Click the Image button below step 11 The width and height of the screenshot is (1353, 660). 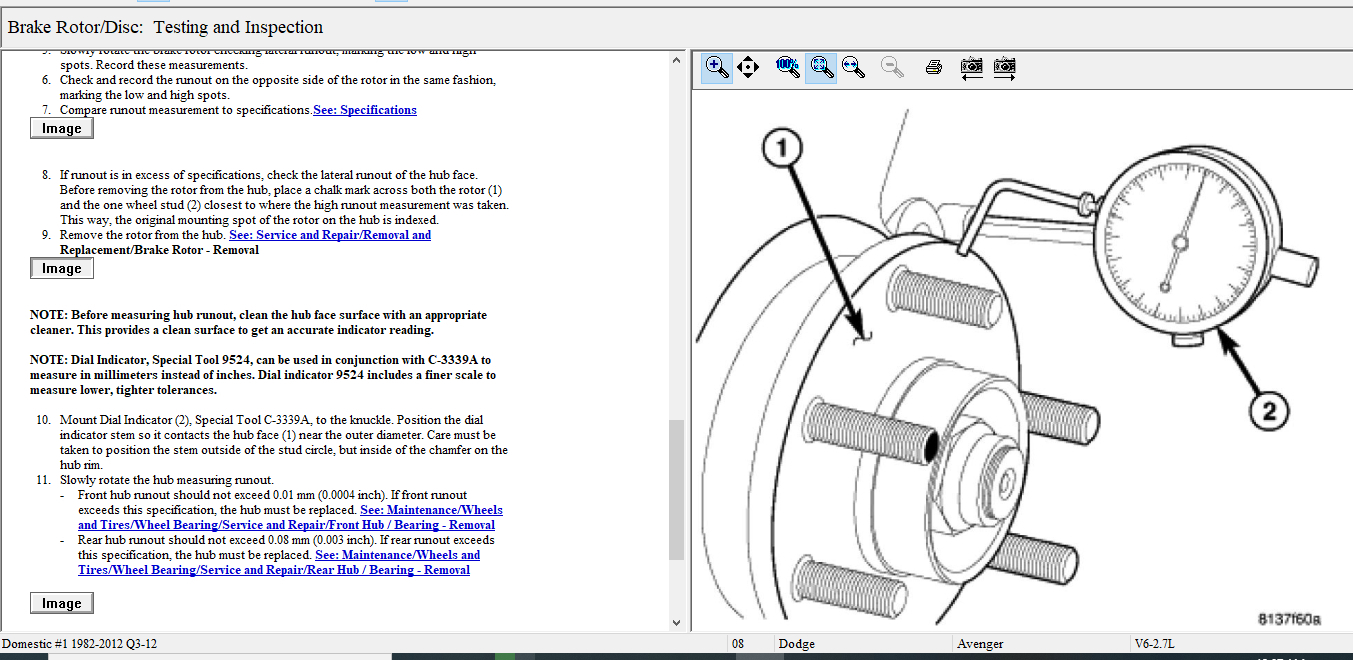click(x=62, y=604)
